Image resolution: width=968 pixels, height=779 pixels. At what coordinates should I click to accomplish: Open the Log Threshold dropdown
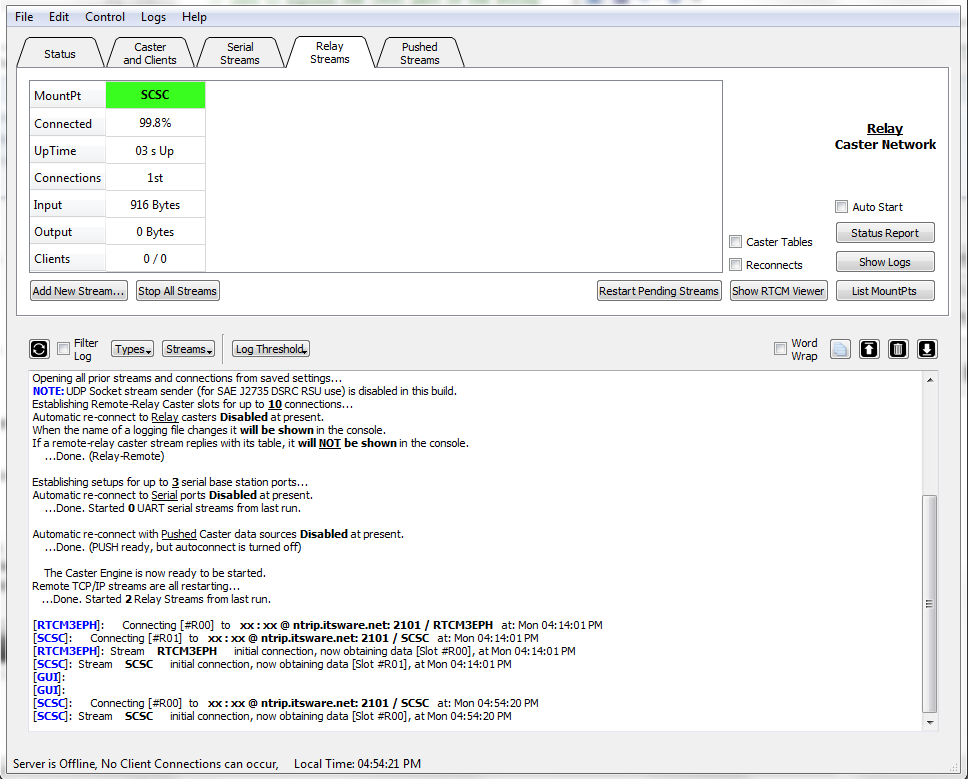tap(270, 348)
